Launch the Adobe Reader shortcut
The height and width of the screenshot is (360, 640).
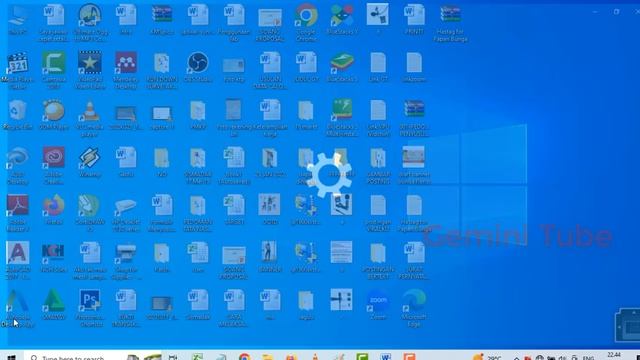point(18,213)
